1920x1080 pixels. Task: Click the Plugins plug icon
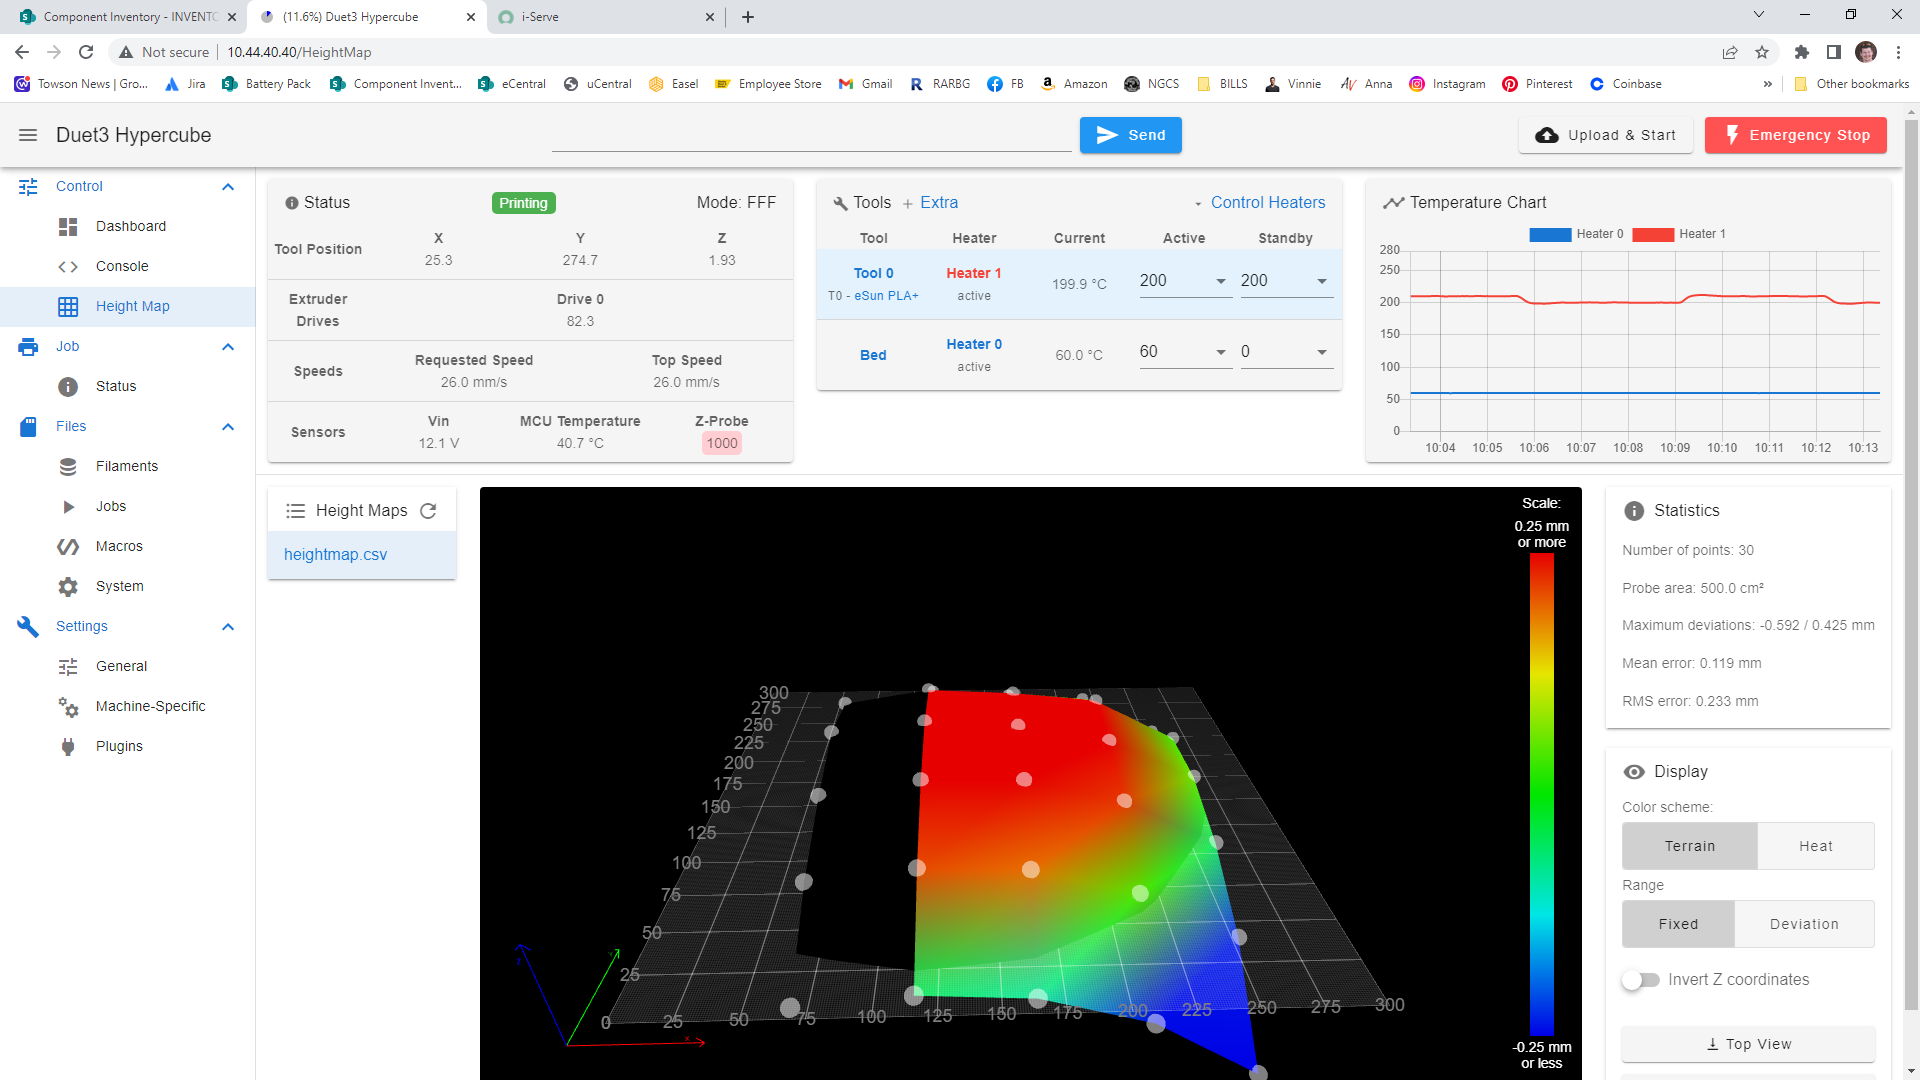[x=68, y=747]
